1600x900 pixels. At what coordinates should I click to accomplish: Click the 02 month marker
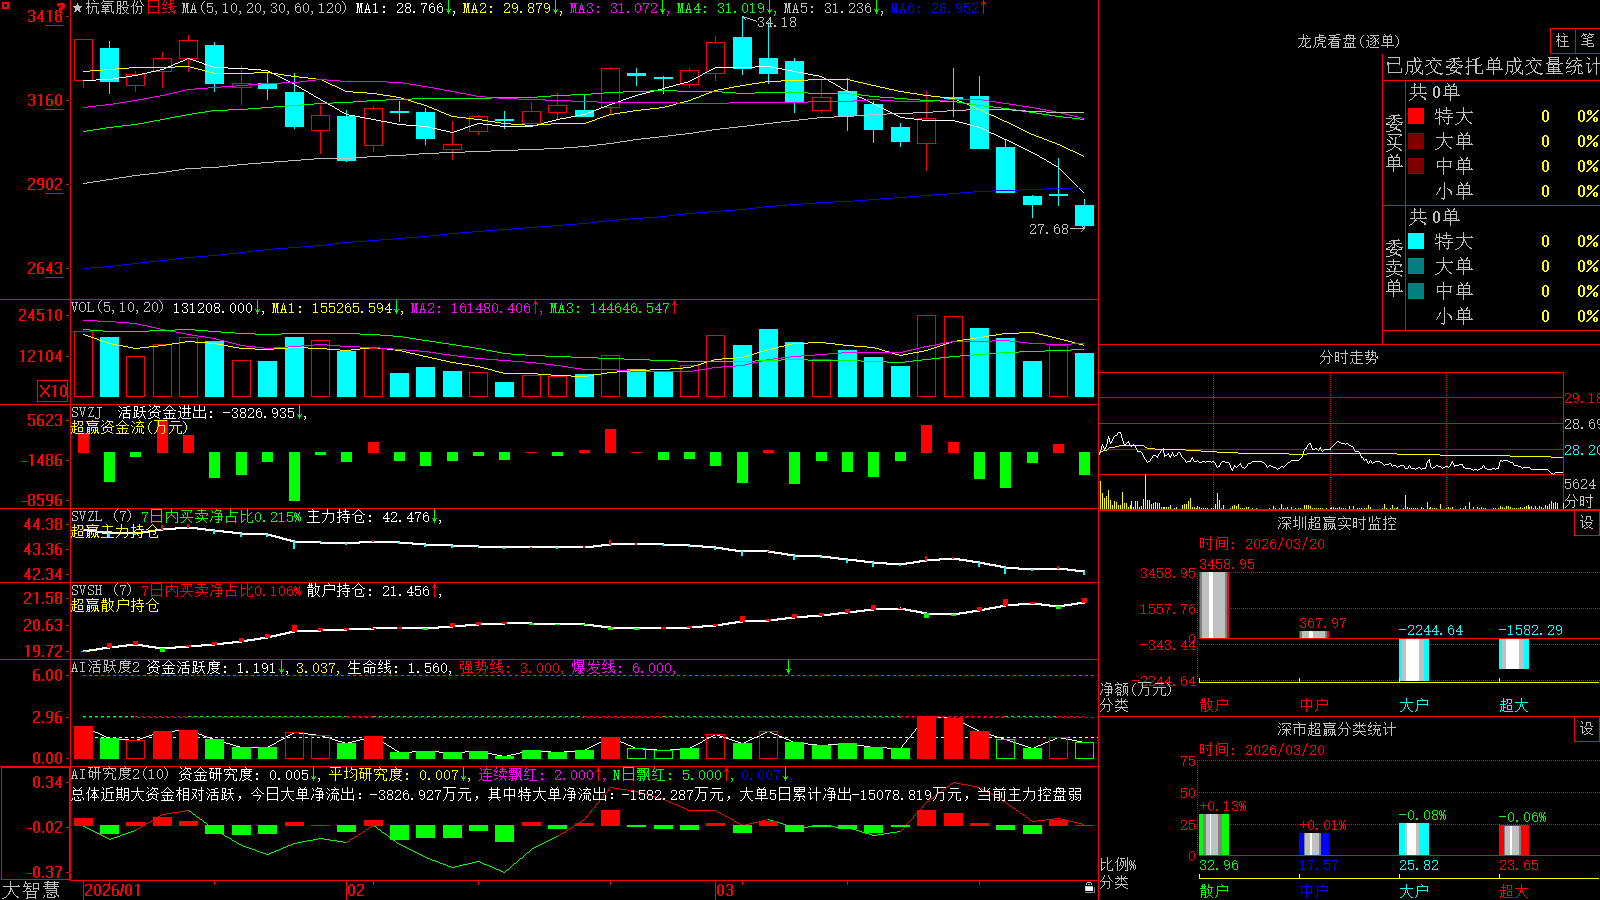(x=355, y=890)
